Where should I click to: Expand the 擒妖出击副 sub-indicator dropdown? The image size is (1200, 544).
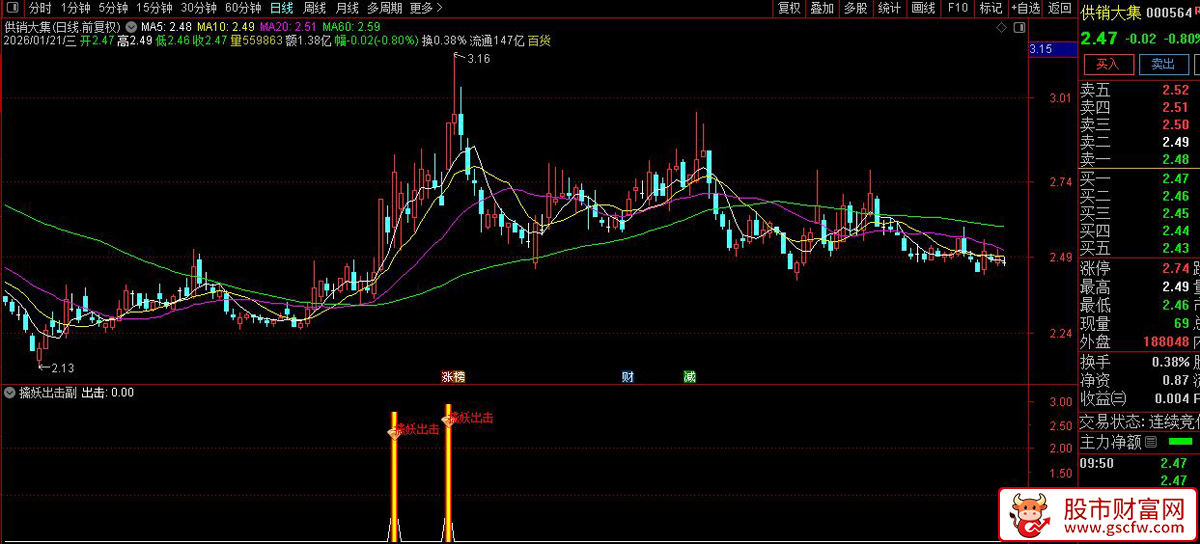click(10, 393)
